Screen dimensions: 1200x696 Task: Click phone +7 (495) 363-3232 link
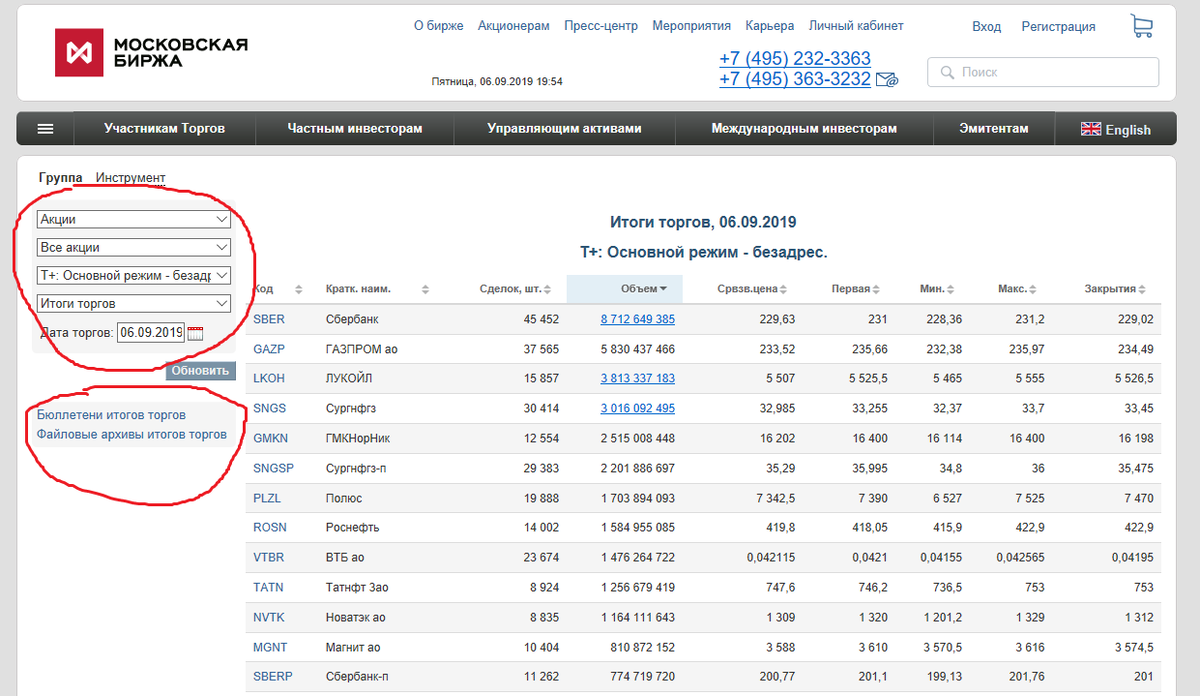795,79
